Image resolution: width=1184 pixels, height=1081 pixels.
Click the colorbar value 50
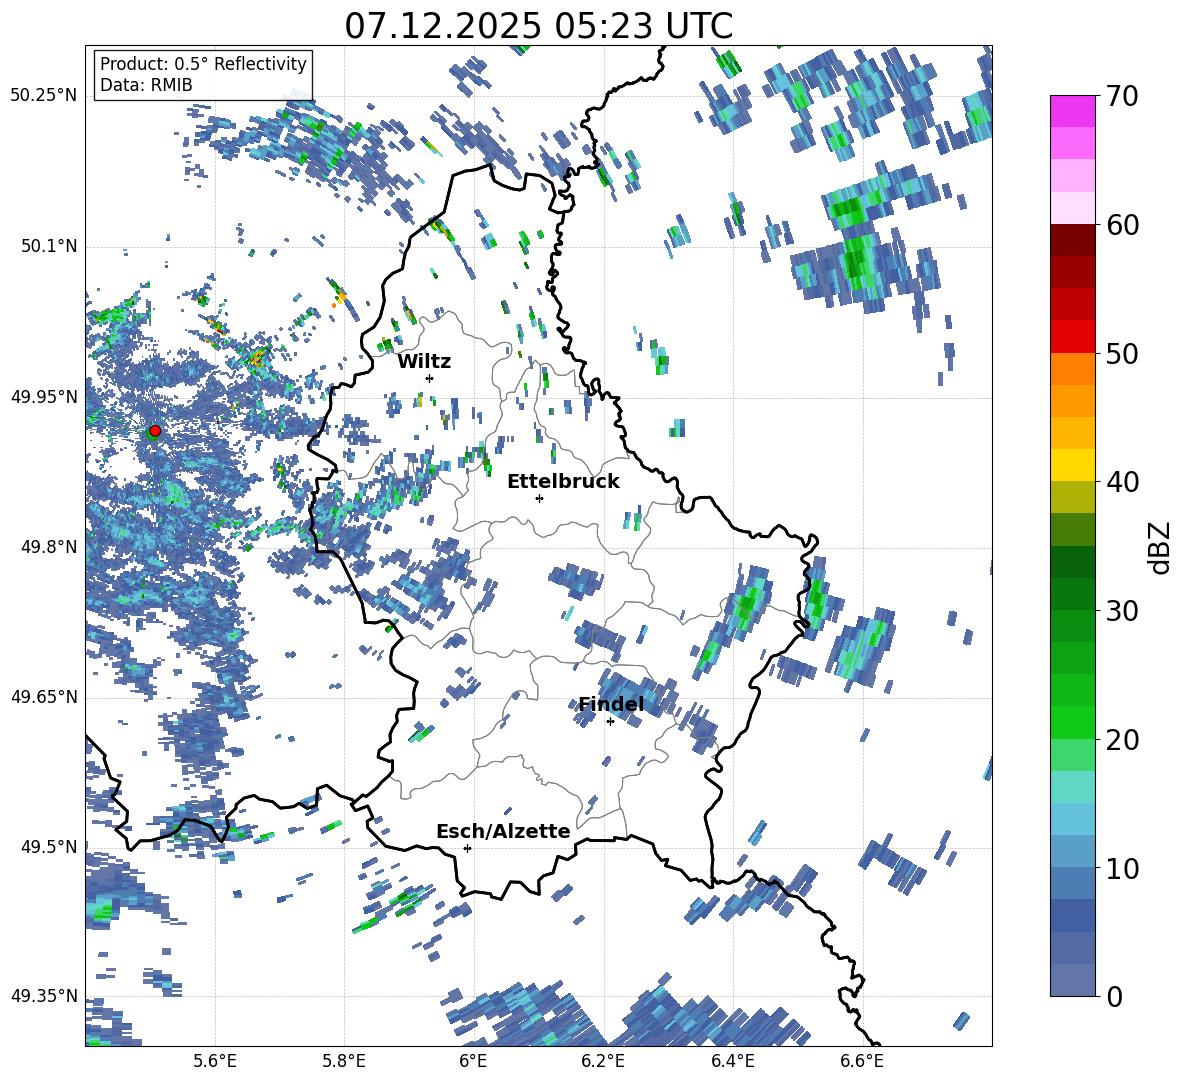(x=1122, y=354)
